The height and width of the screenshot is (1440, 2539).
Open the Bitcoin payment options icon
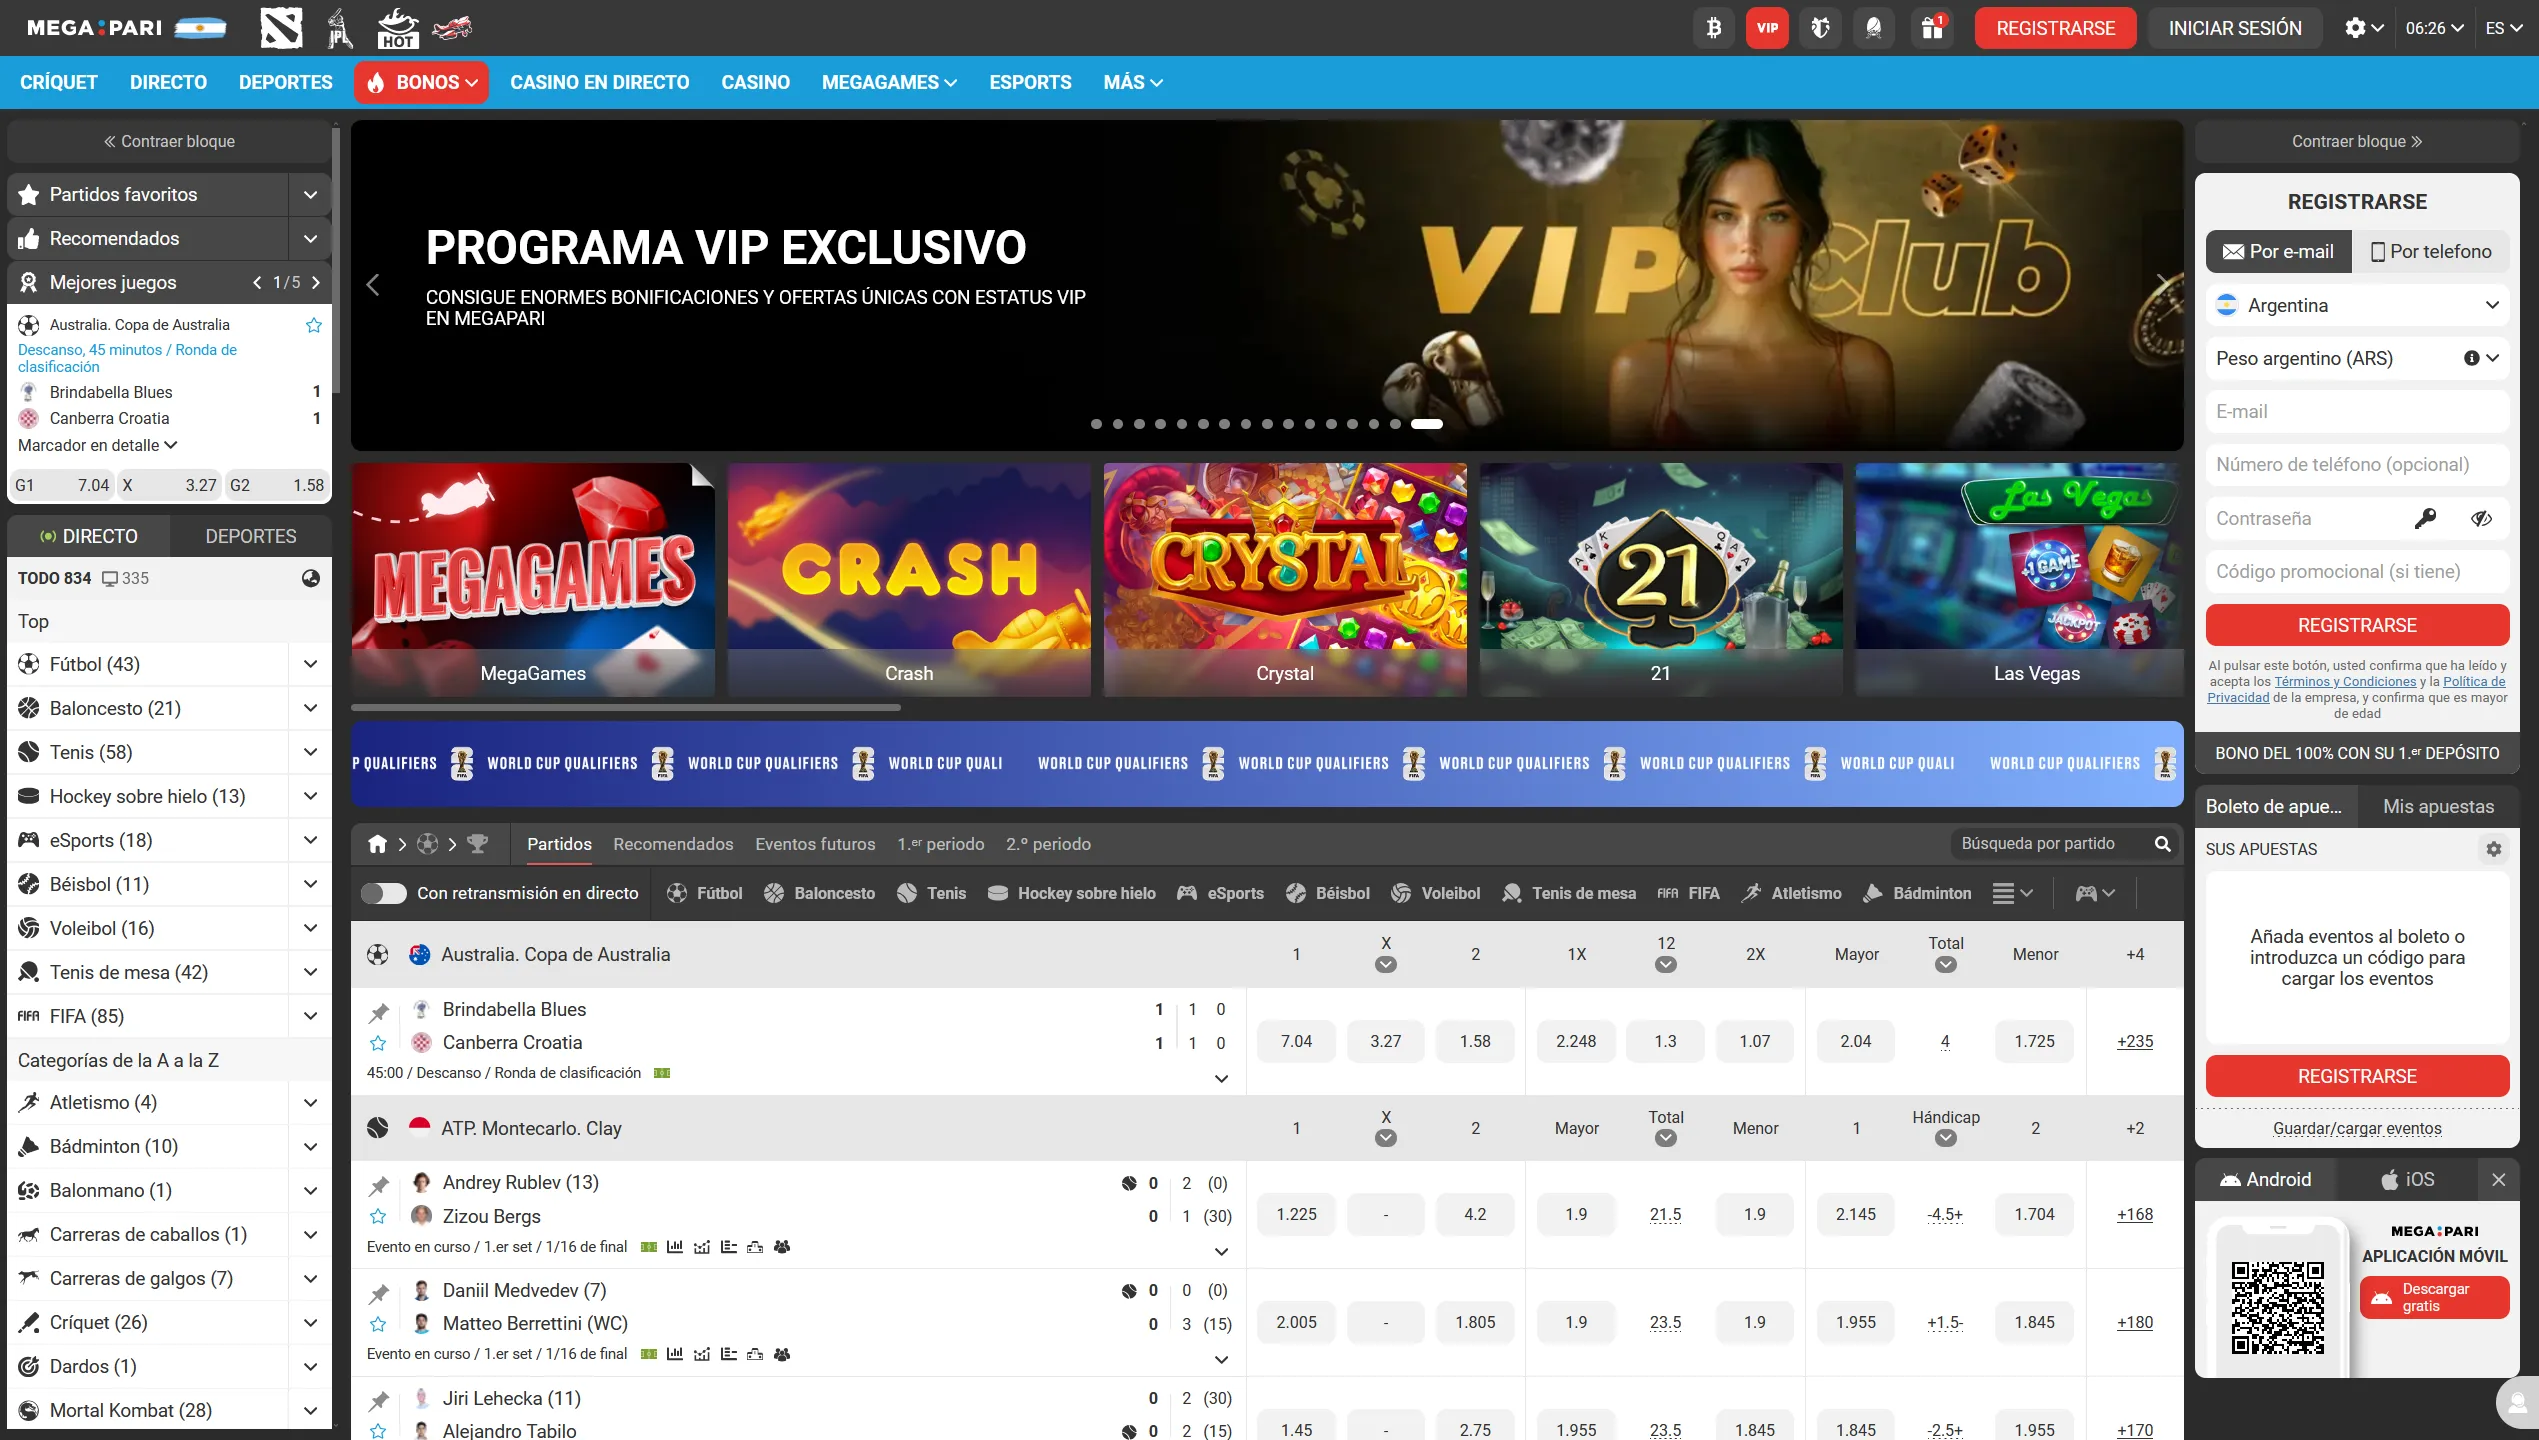[1713, 28]
